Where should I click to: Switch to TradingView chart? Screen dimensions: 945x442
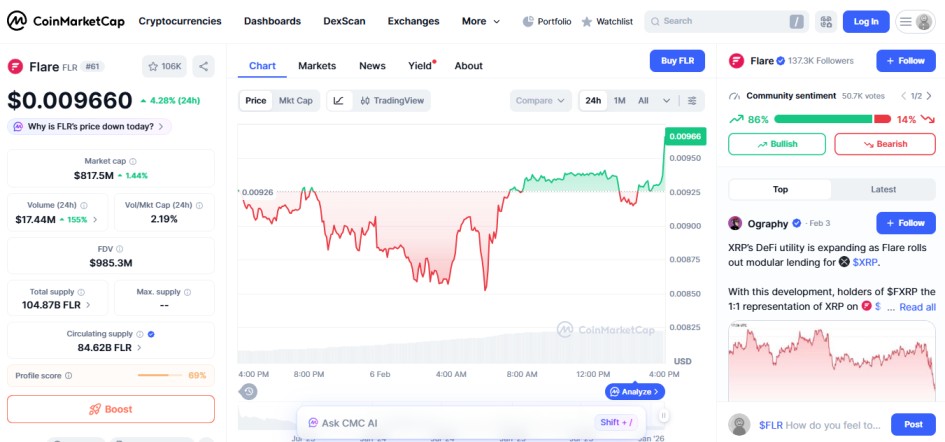click(392, 101)
